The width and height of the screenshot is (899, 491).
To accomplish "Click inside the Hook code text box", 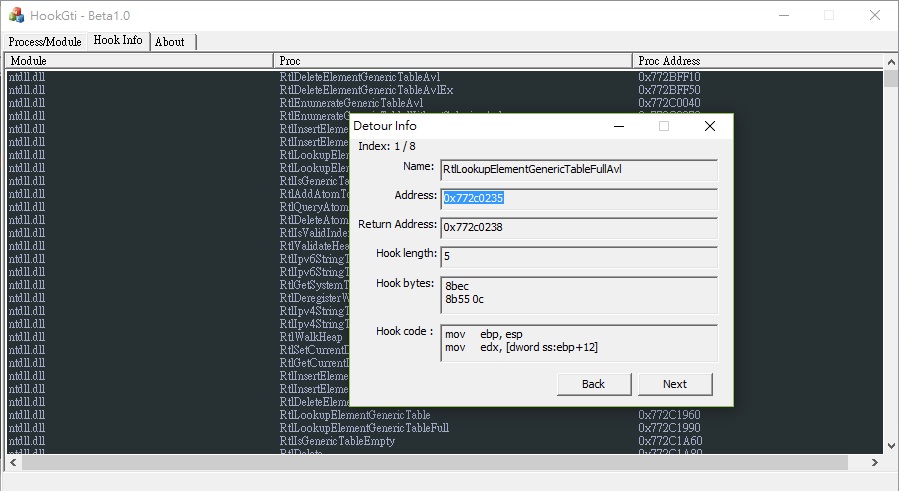I will tap(578, 342).
